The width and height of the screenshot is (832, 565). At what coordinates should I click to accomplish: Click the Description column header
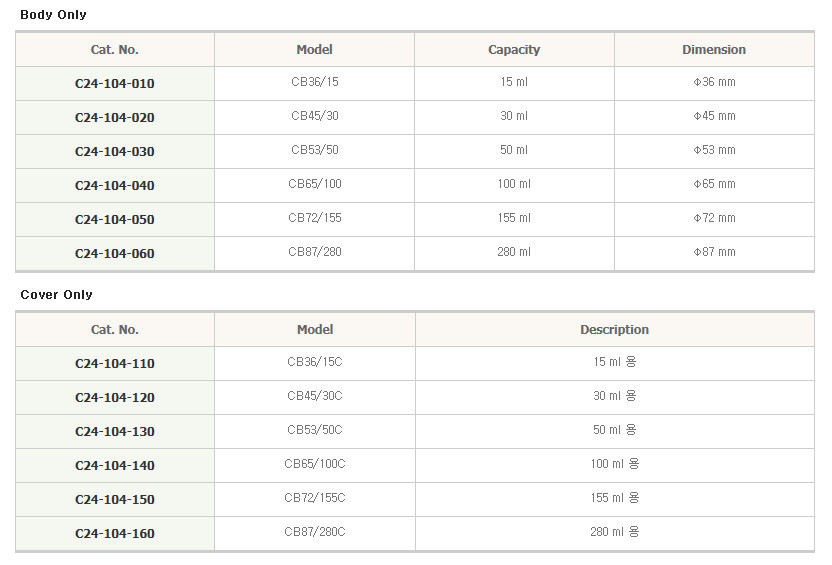coord(614,329)
